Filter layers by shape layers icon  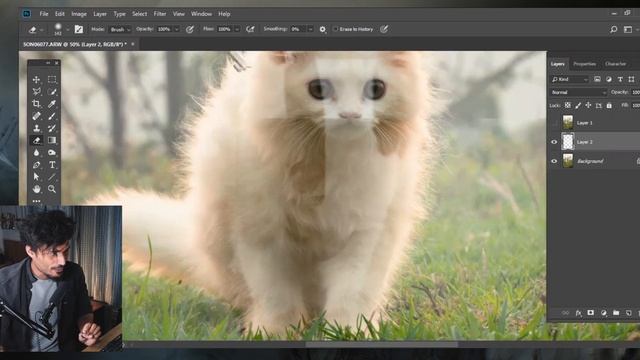pos(631,79)
